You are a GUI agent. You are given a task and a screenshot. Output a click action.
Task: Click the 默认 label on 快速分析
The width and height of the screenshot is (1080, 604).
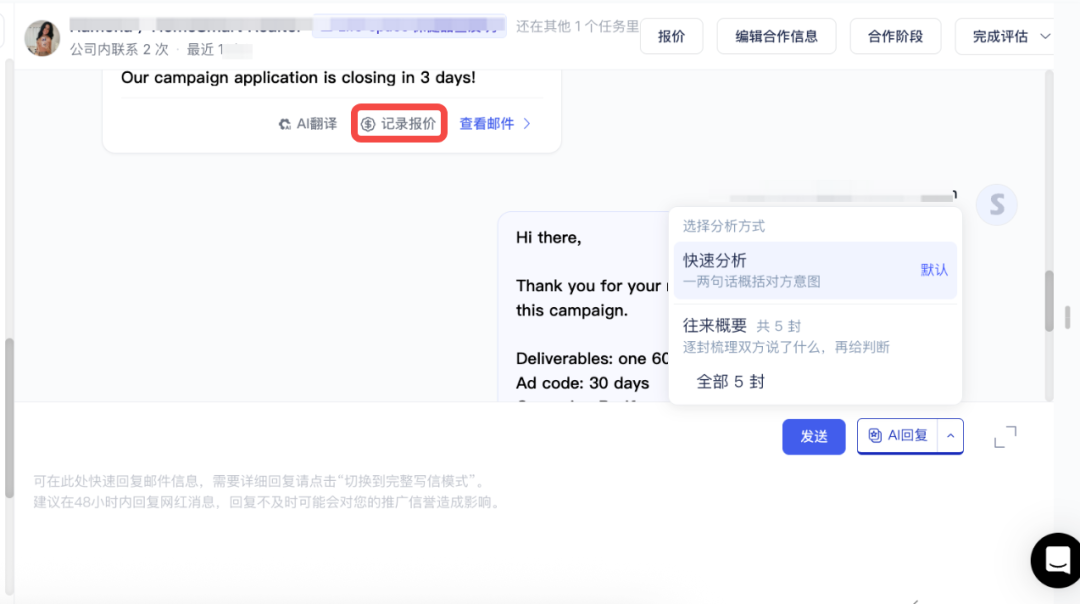point(934,270)
